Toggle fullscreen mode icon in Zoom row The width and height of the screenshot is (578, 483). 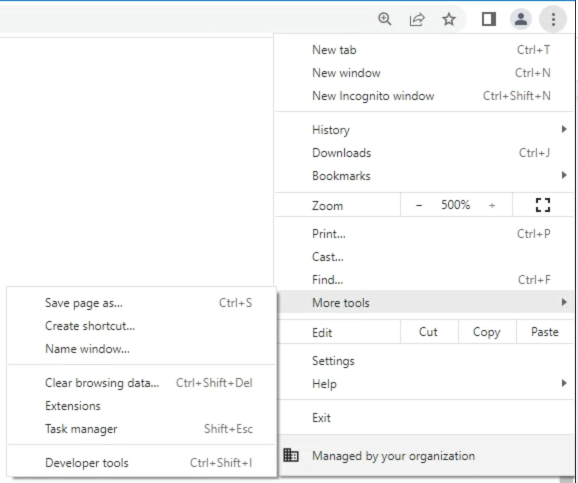543,205
